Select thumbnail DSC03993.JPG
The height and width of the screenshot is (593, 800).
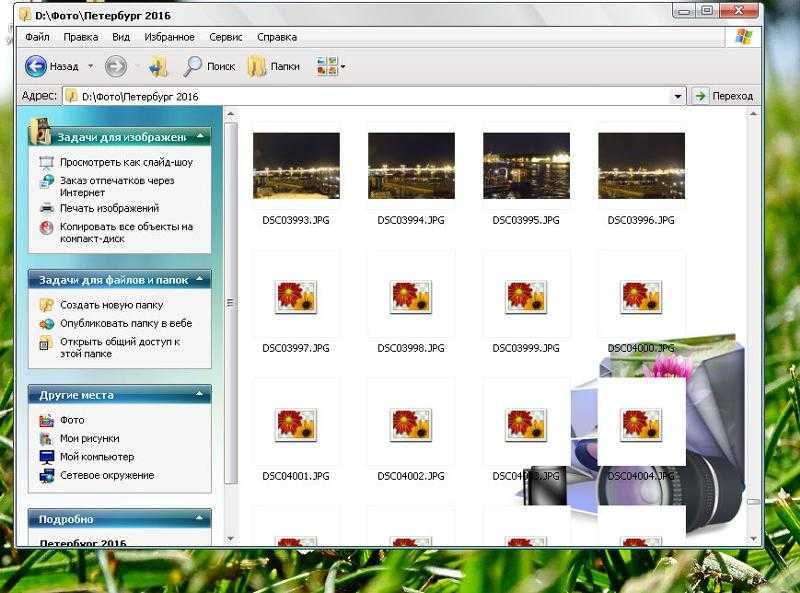coord(296,165)
